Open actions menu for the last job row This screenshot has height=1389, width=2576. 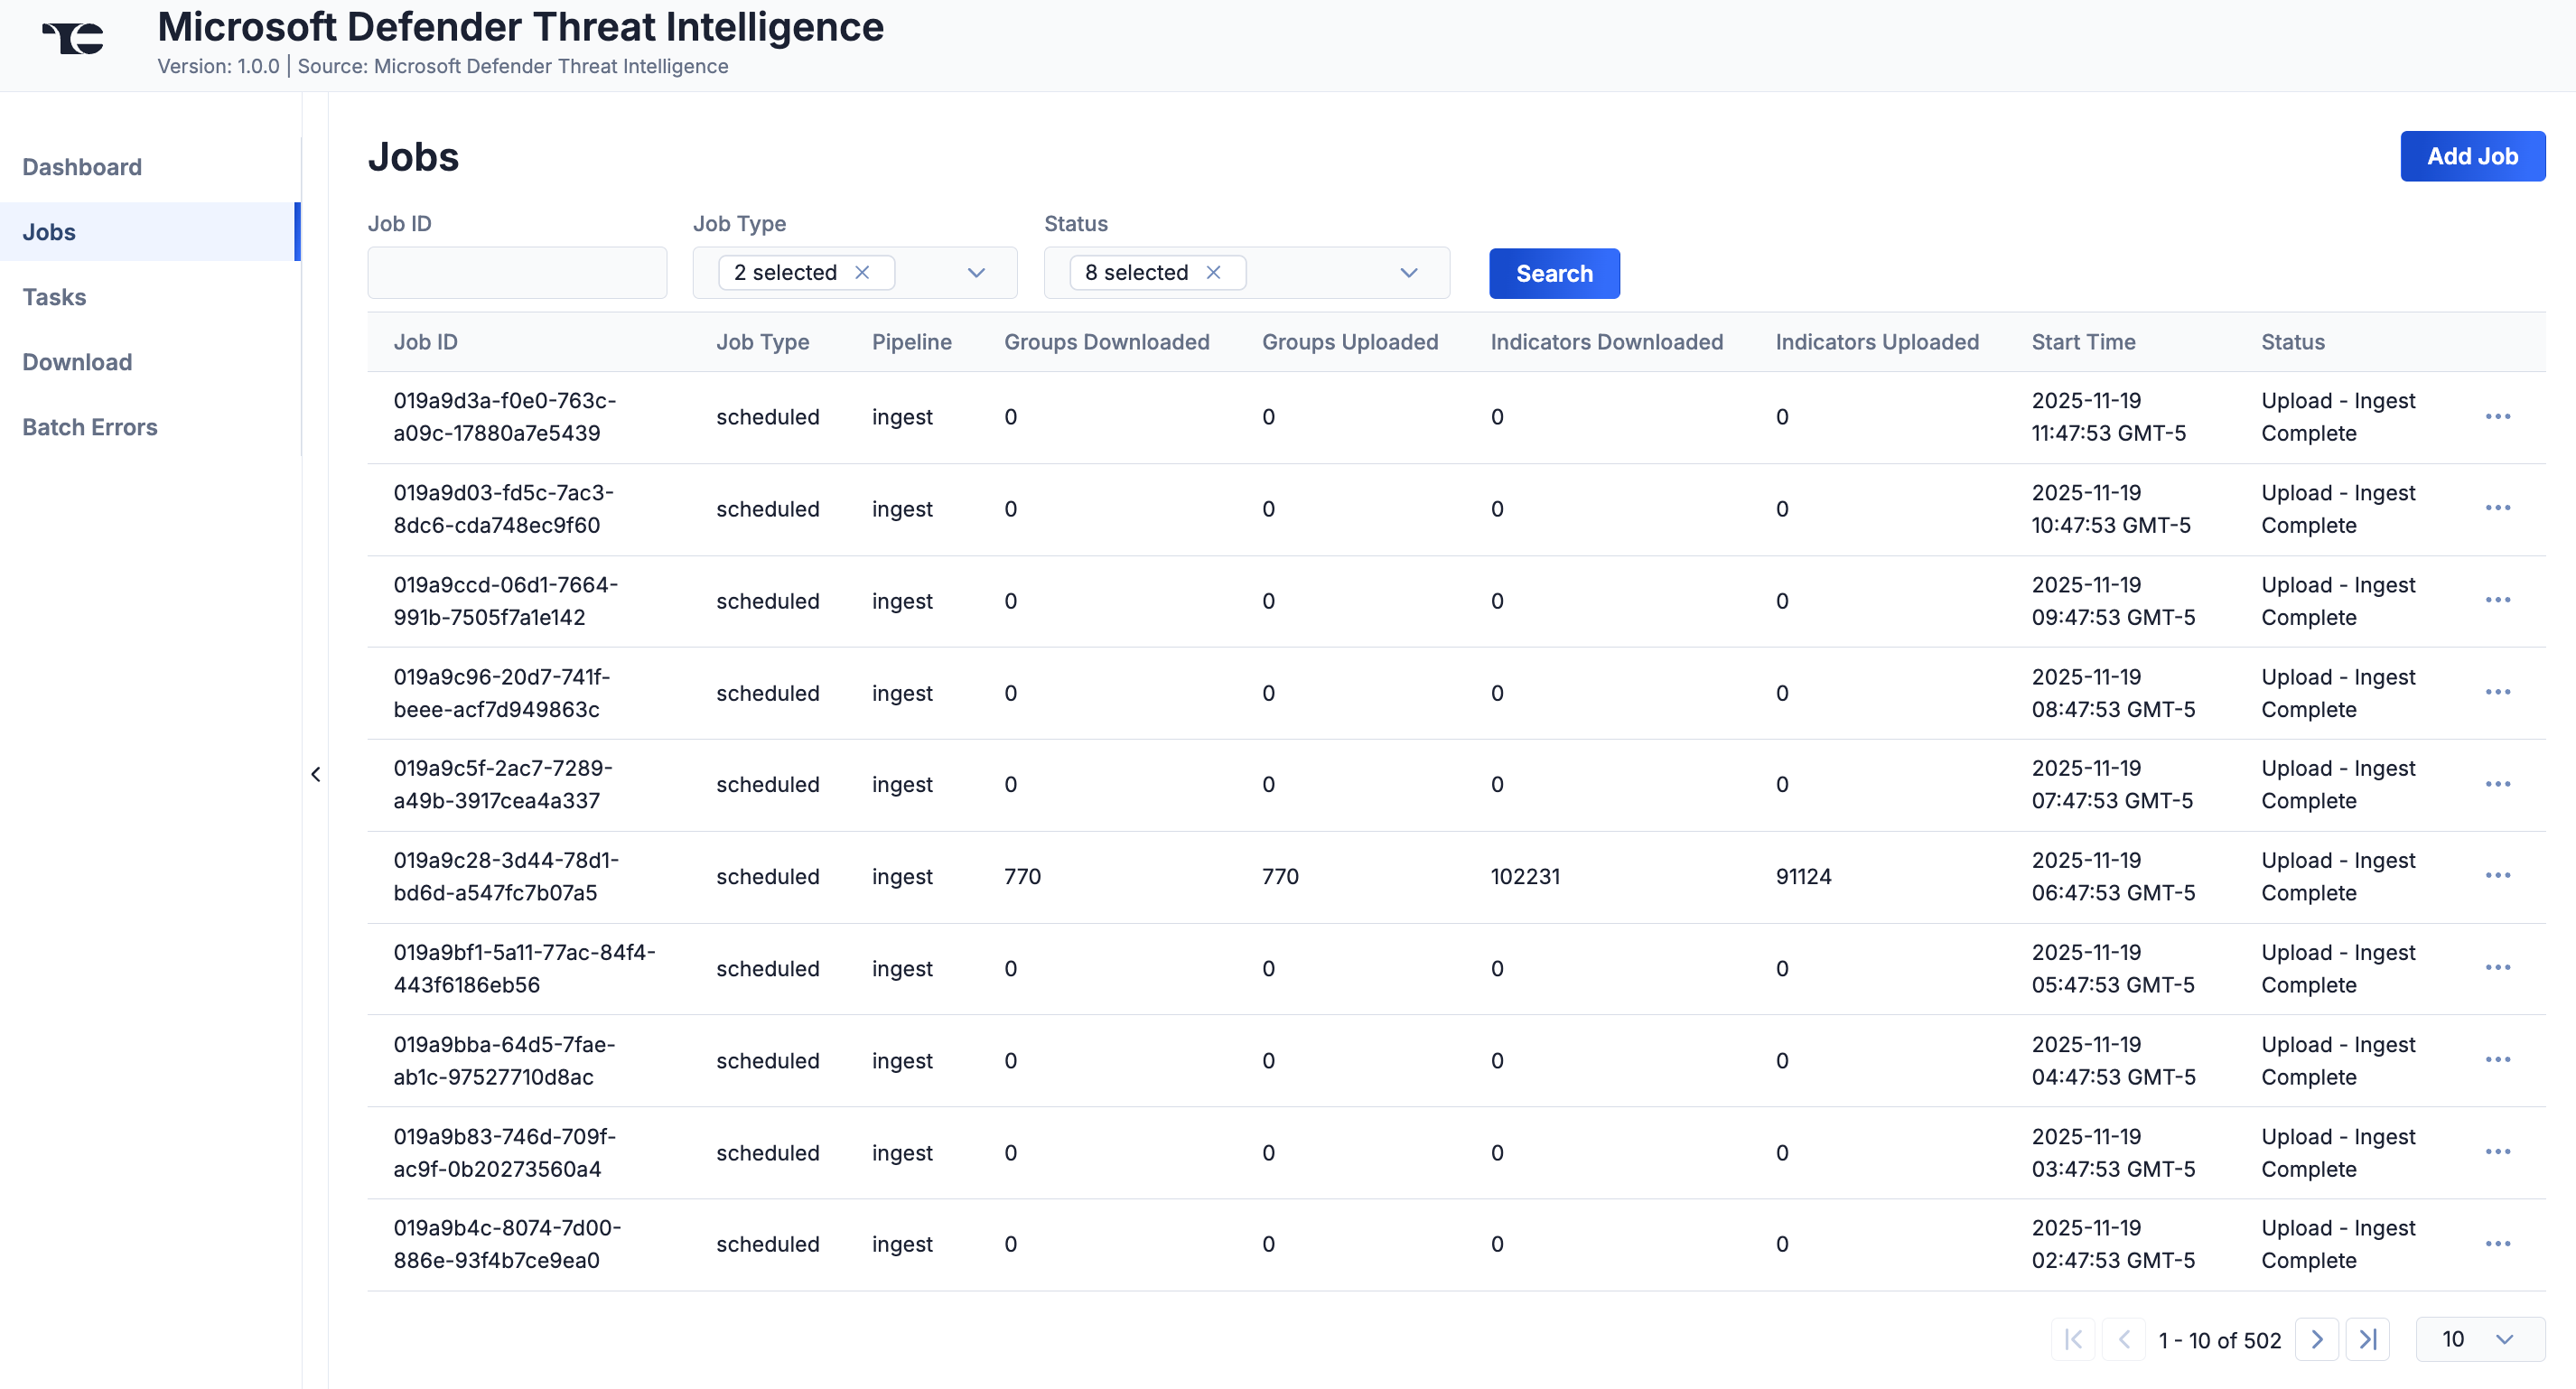tap(2498, 1243)
